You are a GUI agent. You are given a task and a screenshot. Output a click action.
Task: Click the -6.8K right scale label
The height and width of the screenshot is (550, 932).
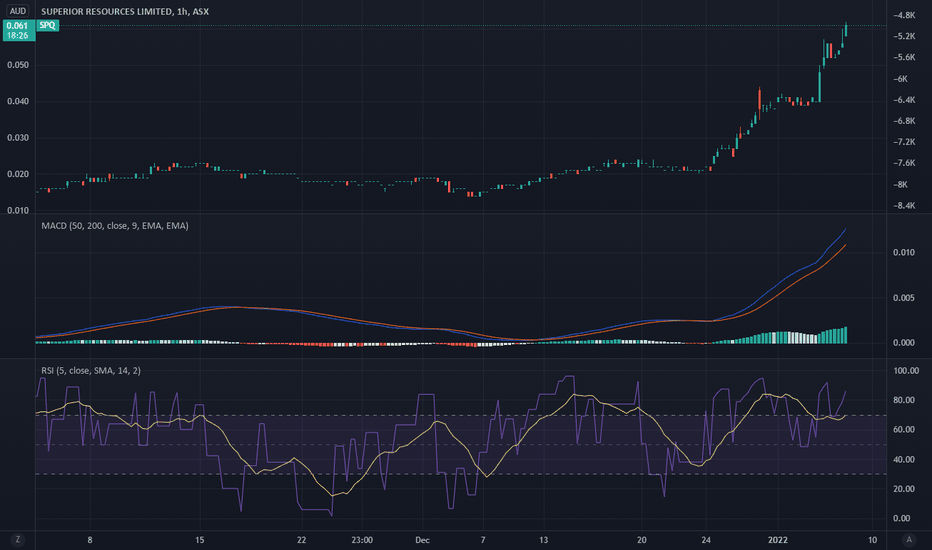tap(904, 121)
